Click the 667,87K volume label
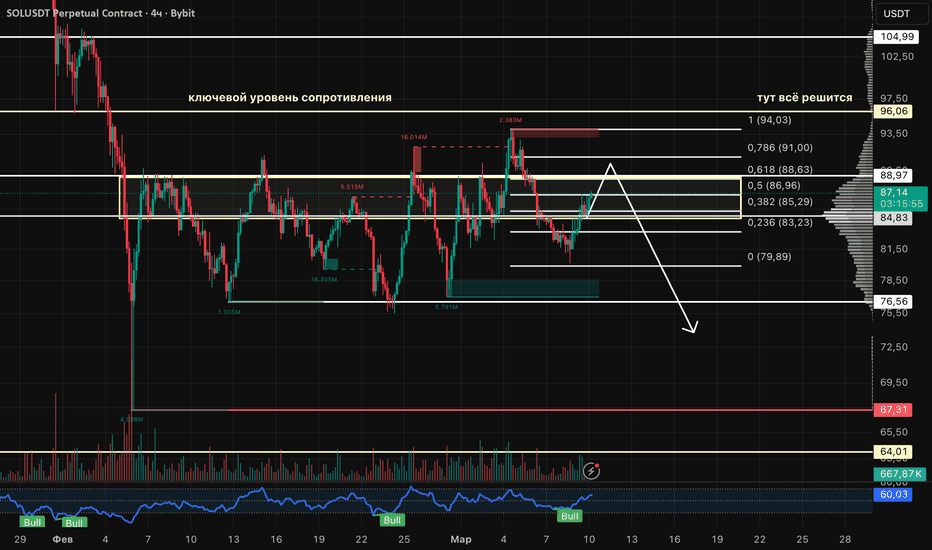 coord(900,474)
